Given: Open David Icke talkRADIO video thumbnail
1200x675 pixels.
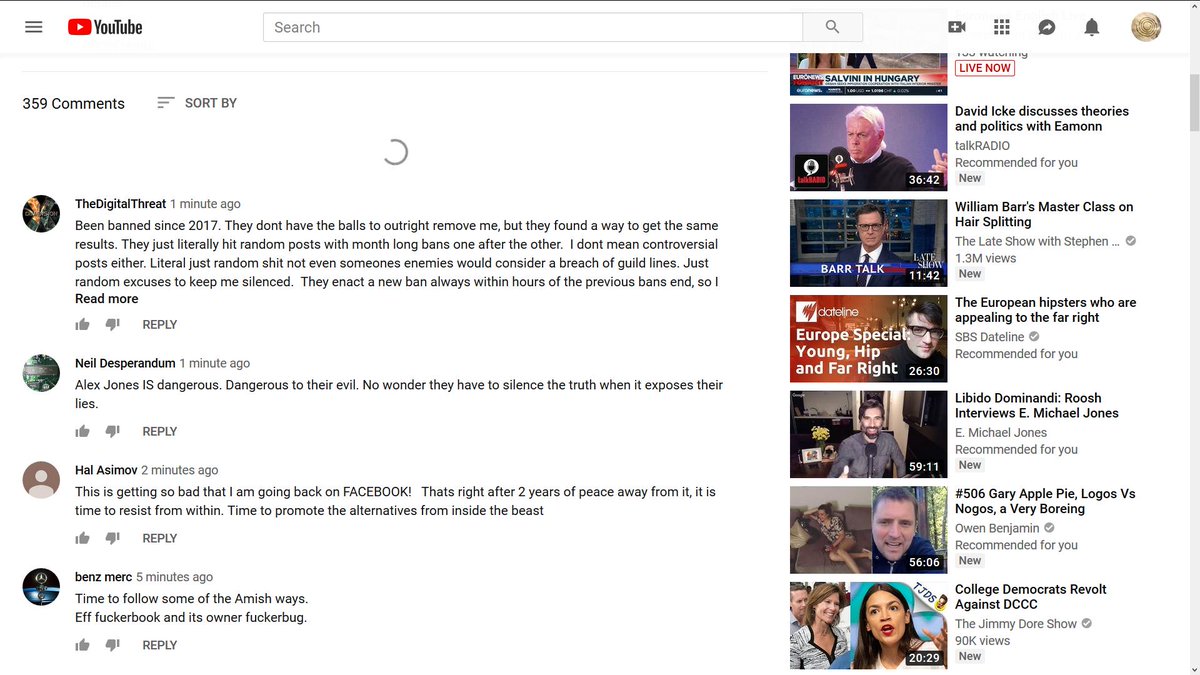Looking at the screenshot, I should pos(868,147).
